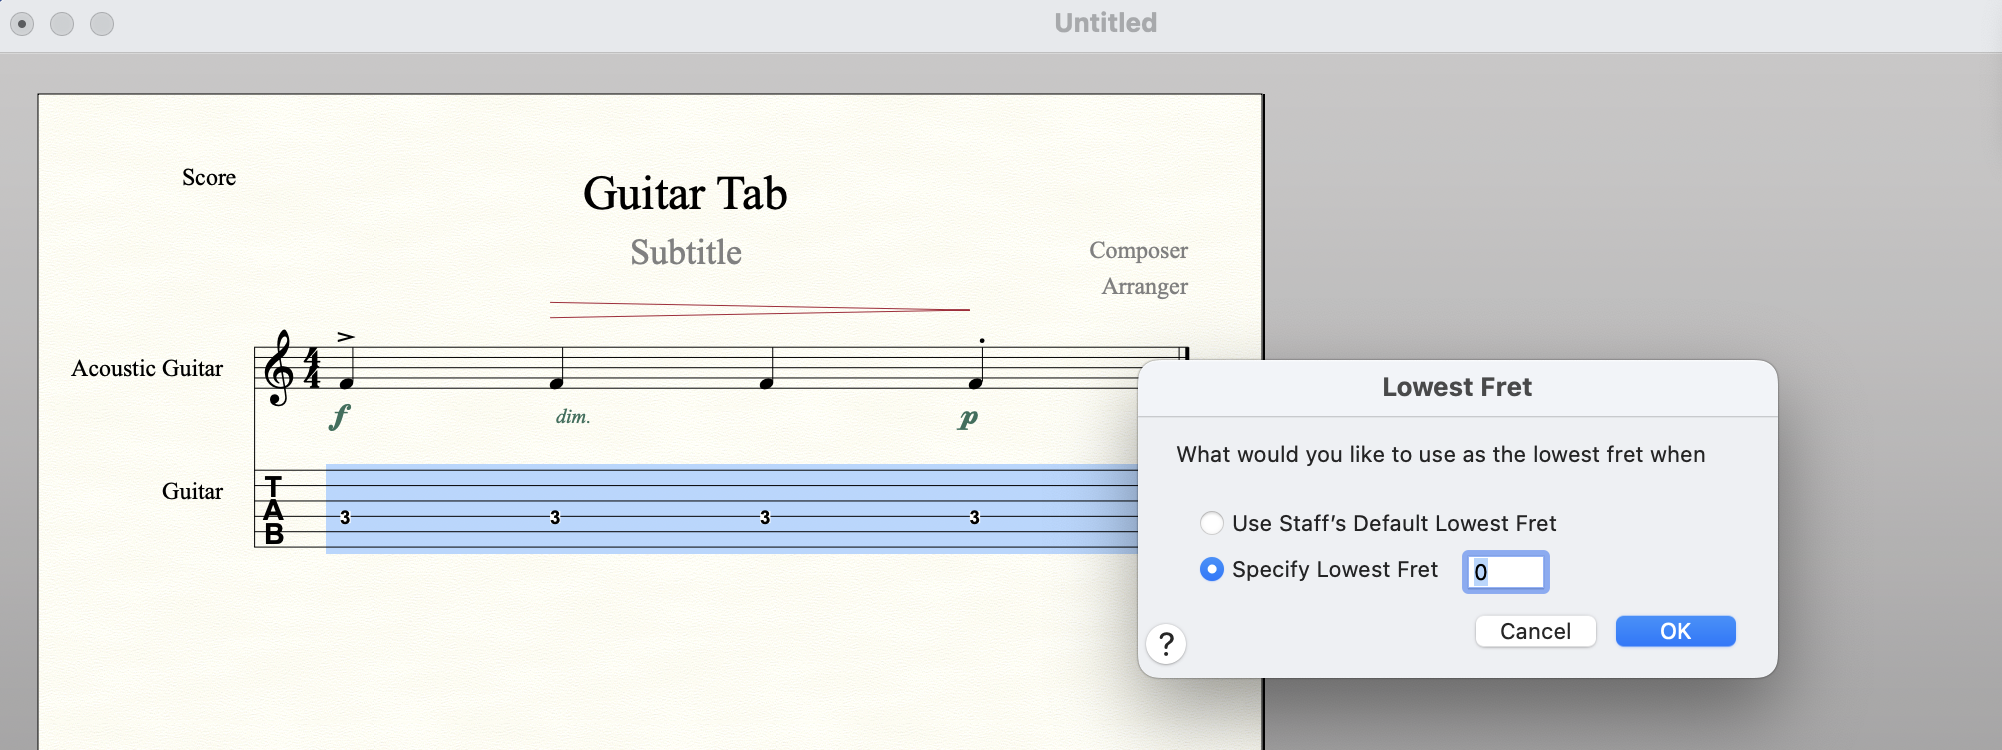Select the forte dynamic marking
The width and height of the screenshot is (2002, 750).
pos(340,416)
